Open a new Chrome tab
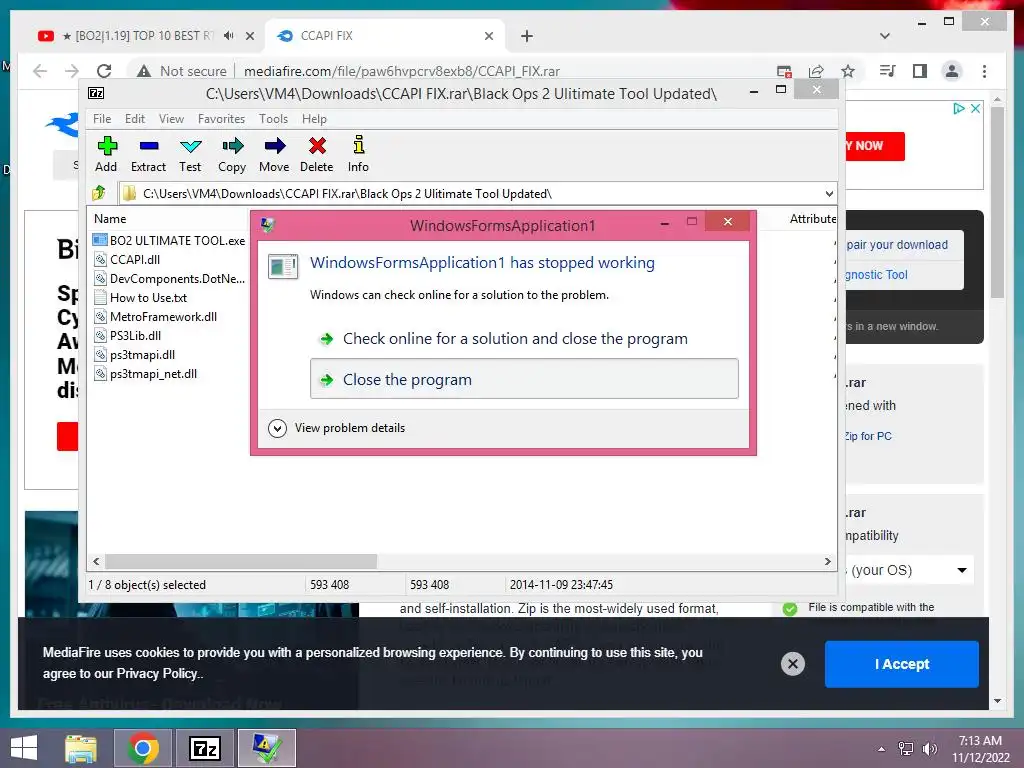The width and height of the screenshot is (1024, 768). coord(527,36)
